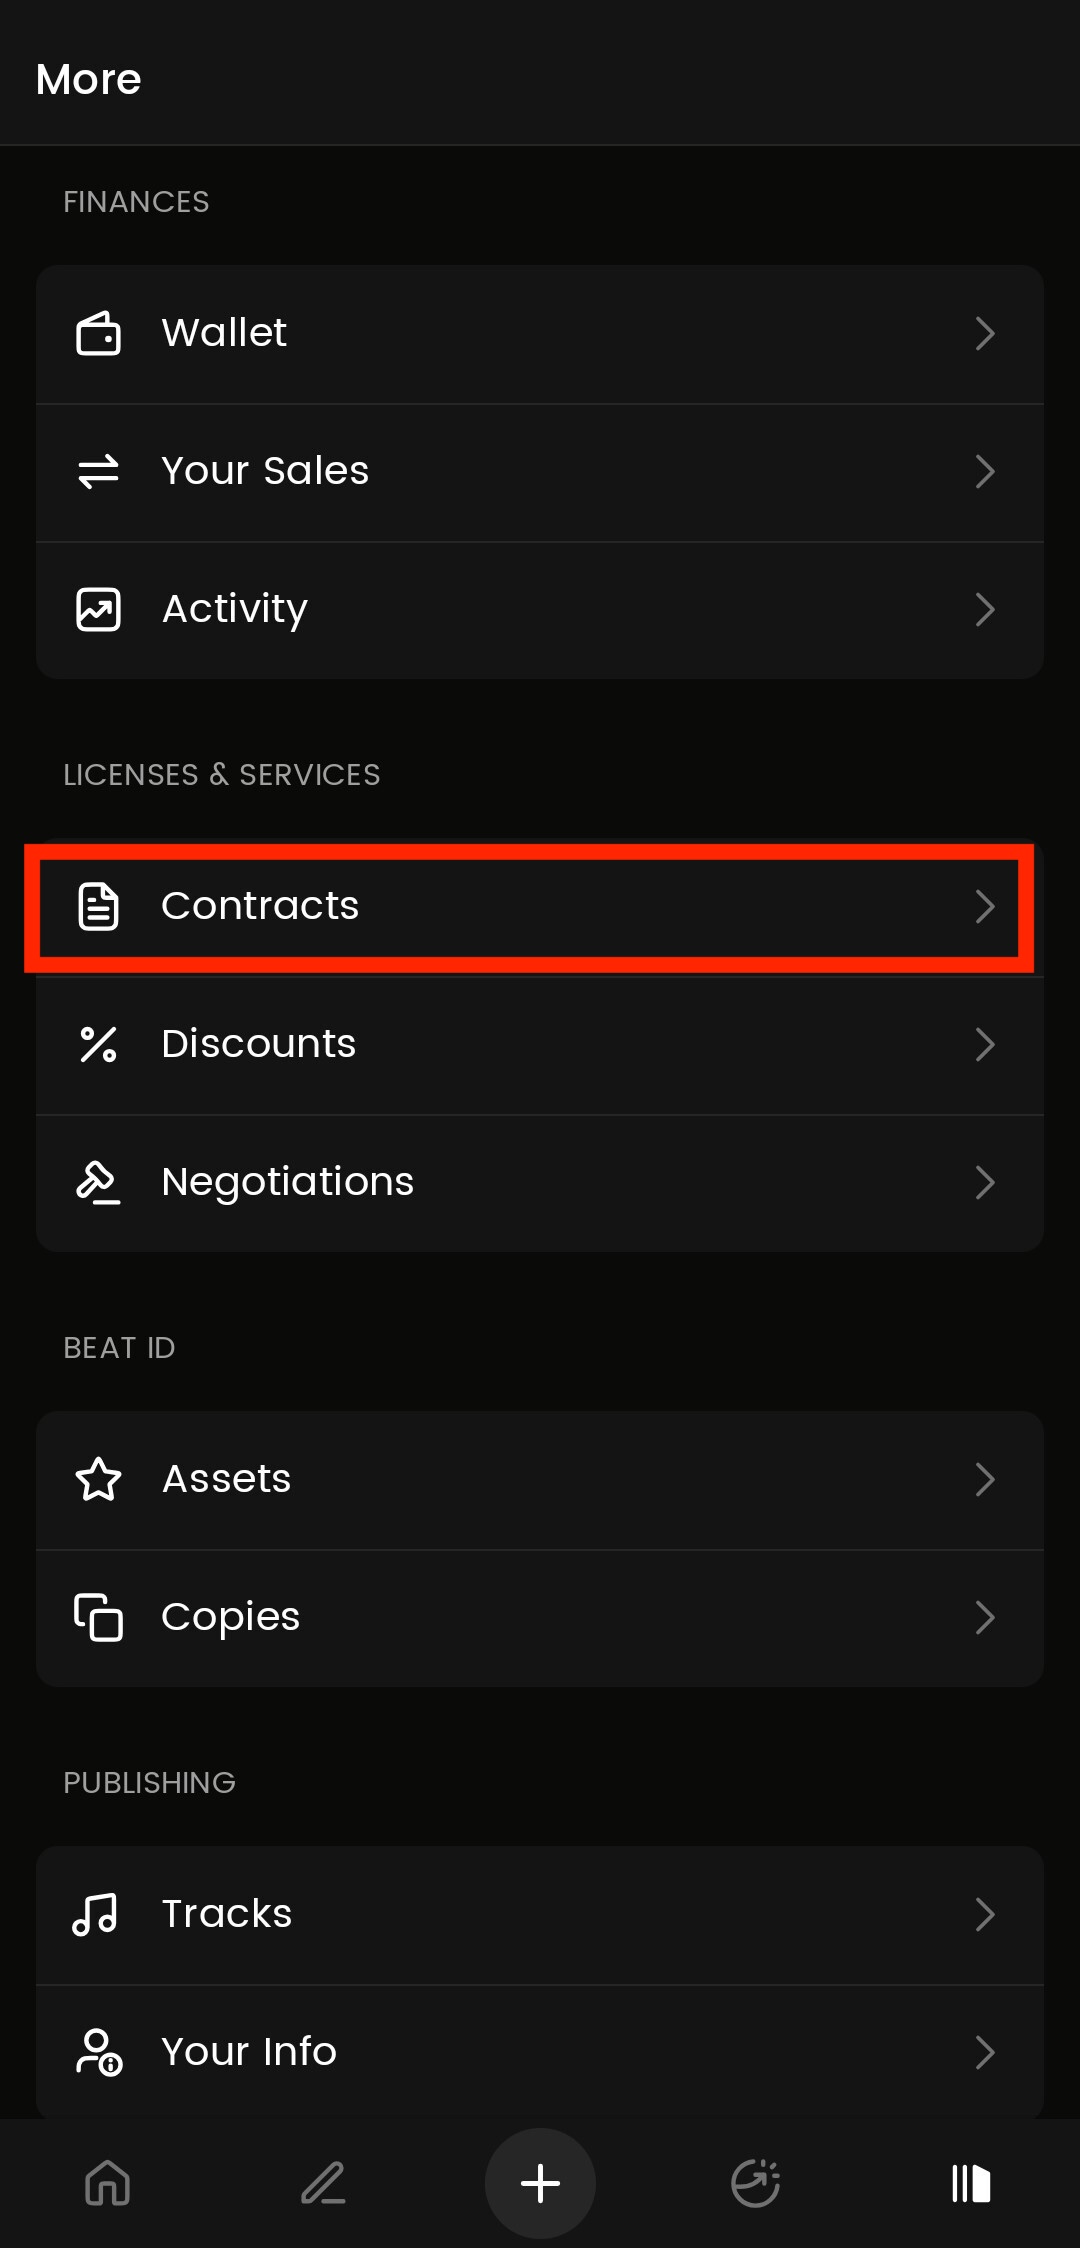Image resolution: width=1080 pixels, height=2248 pixels.
Task: Open the Negotiations menu entry
Action: 288,1182
